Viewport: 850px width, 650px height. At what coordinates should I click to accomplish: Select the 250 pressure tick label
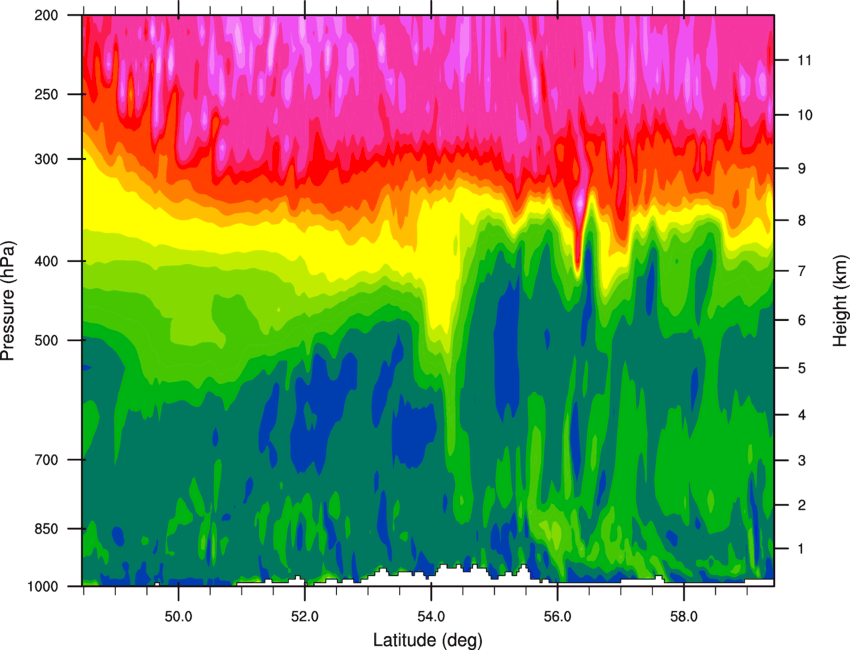coord(46,94)
